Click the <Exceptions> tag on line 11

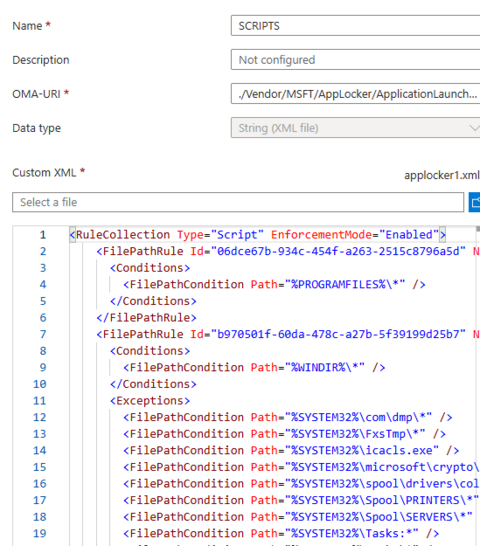coord(150,401)
